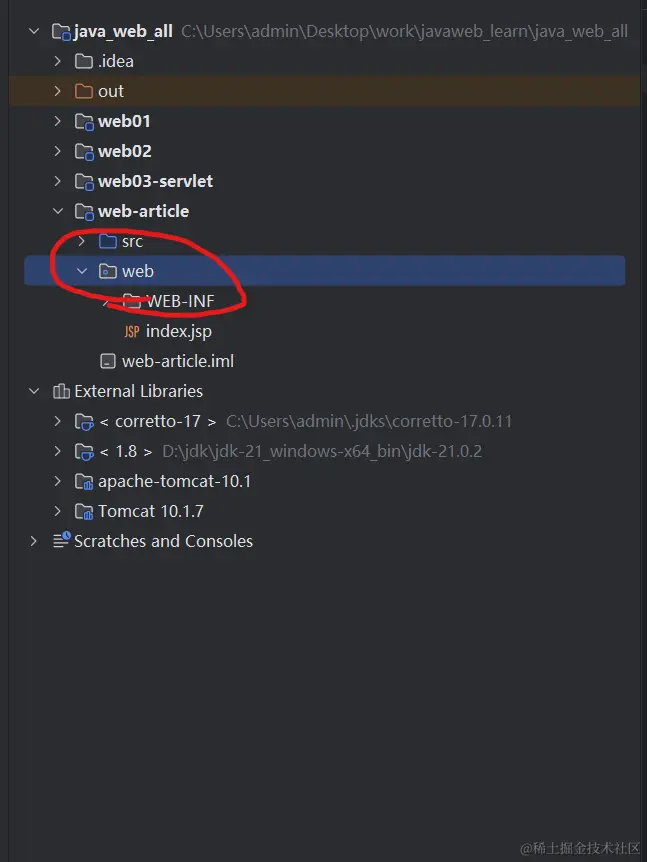Click the out folder icon
647x862 pixels.
[83, 91]
